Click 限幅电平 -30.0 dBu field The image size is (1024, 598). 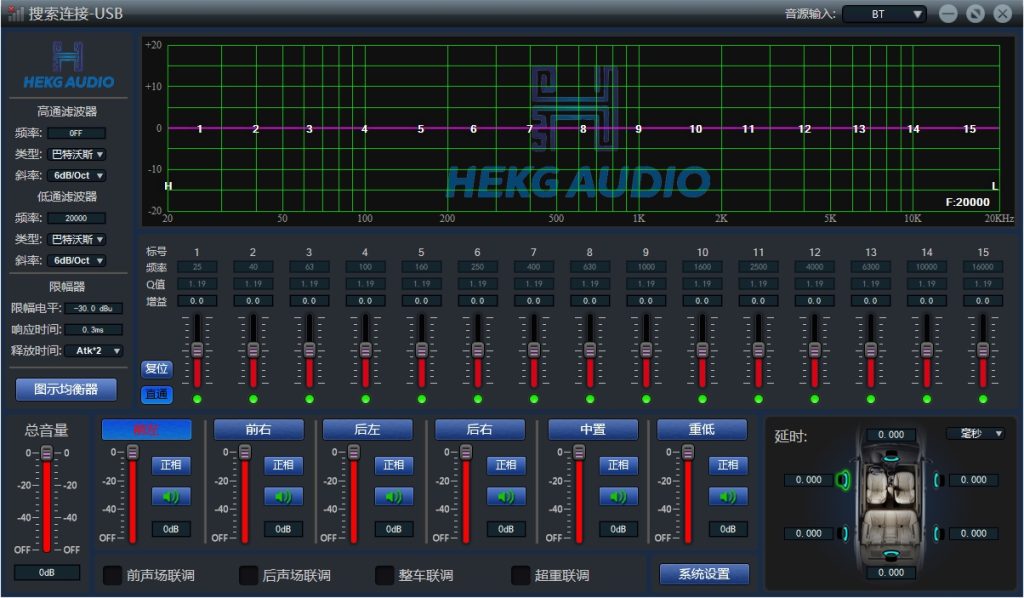(x=93, y=308)
